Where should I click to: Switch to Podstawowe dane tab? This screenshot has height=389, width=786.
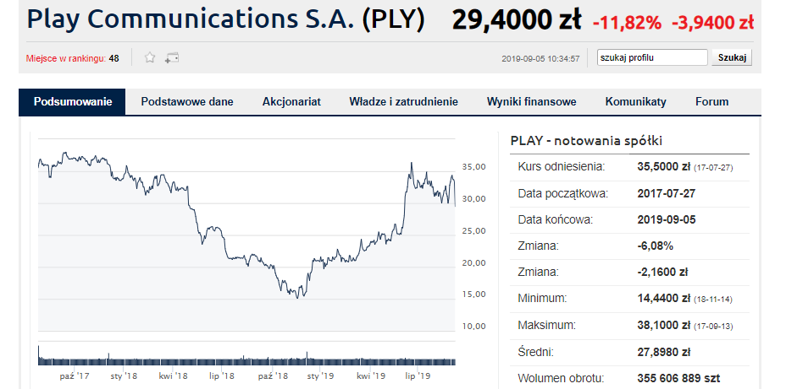[187, 102]
